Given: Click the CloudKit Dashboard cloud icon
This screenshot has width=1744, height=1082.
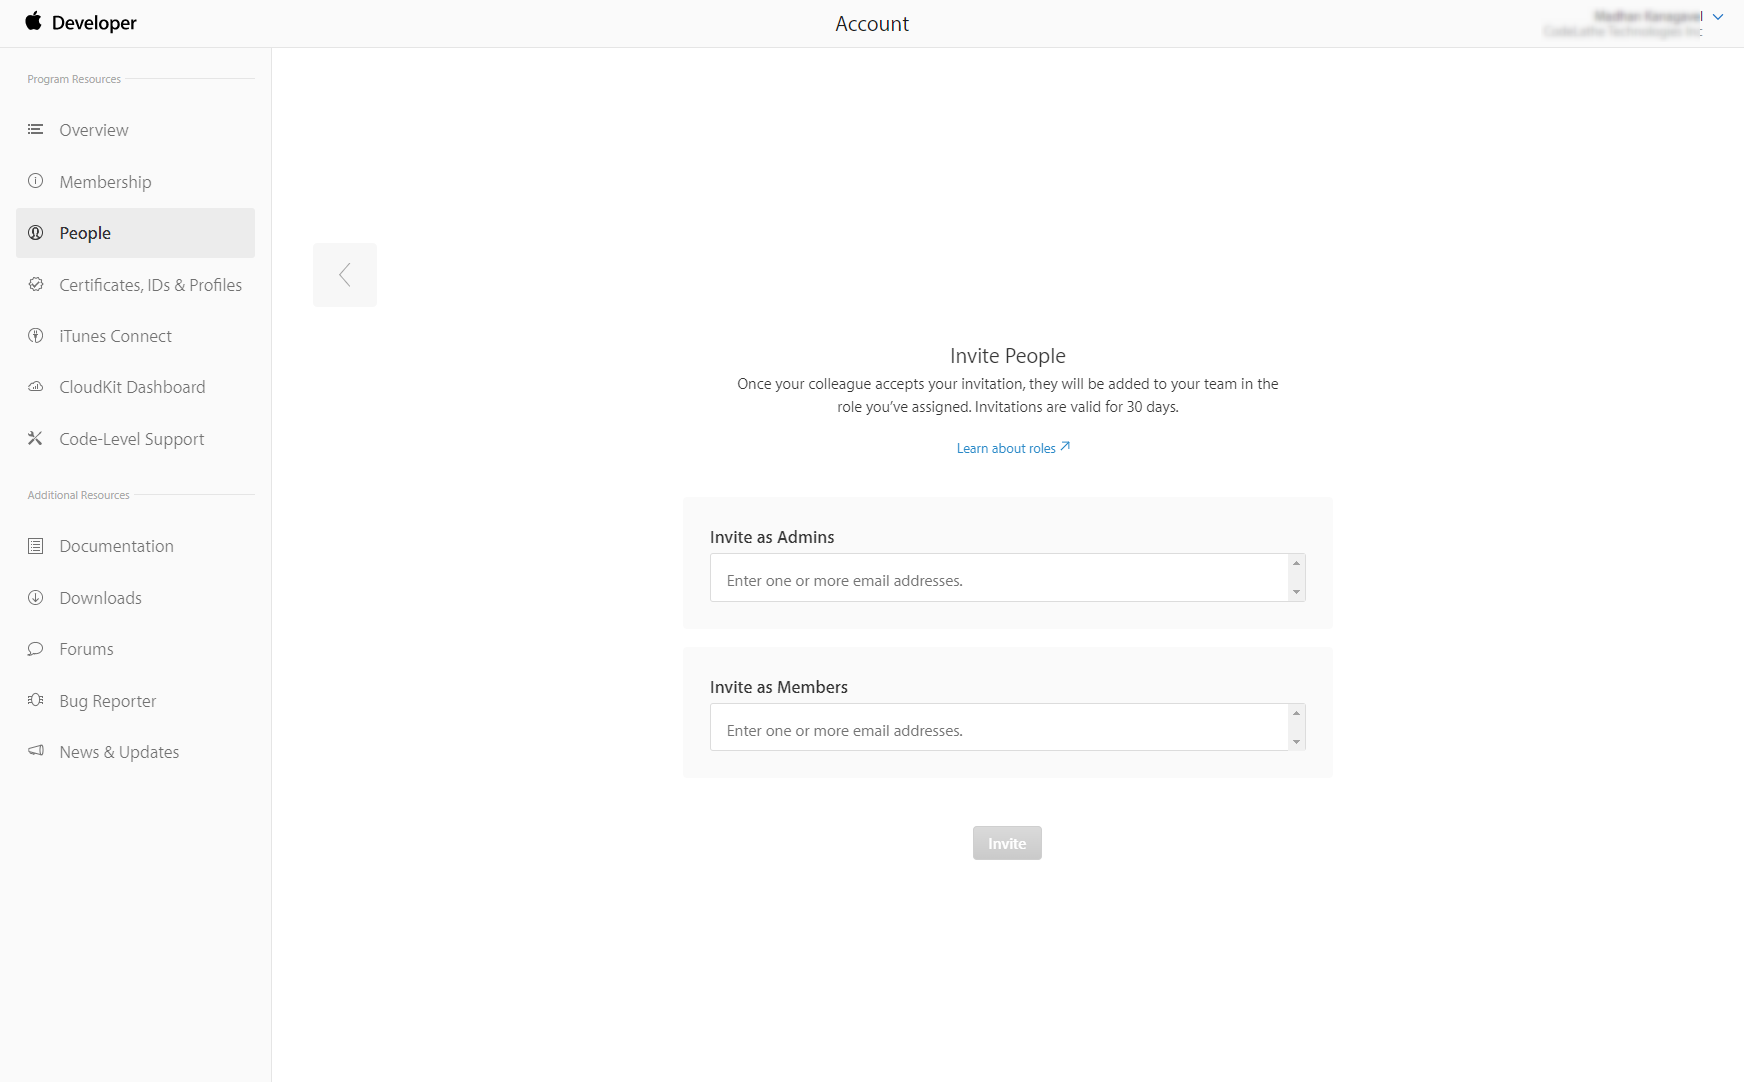Looking at the screenshot, I should tap(35, 387).
